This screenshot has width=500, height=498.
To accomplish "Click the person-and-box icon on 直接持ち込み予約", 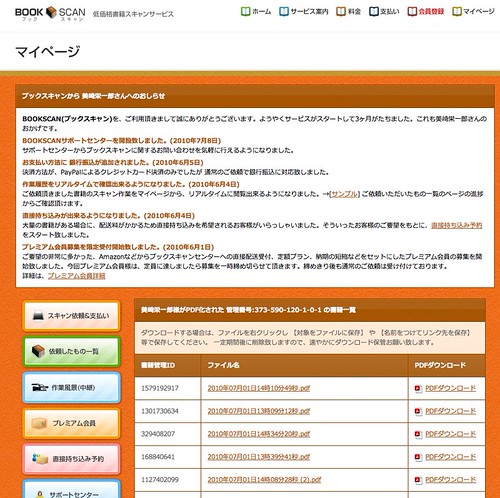I will [x=40, y=459].
